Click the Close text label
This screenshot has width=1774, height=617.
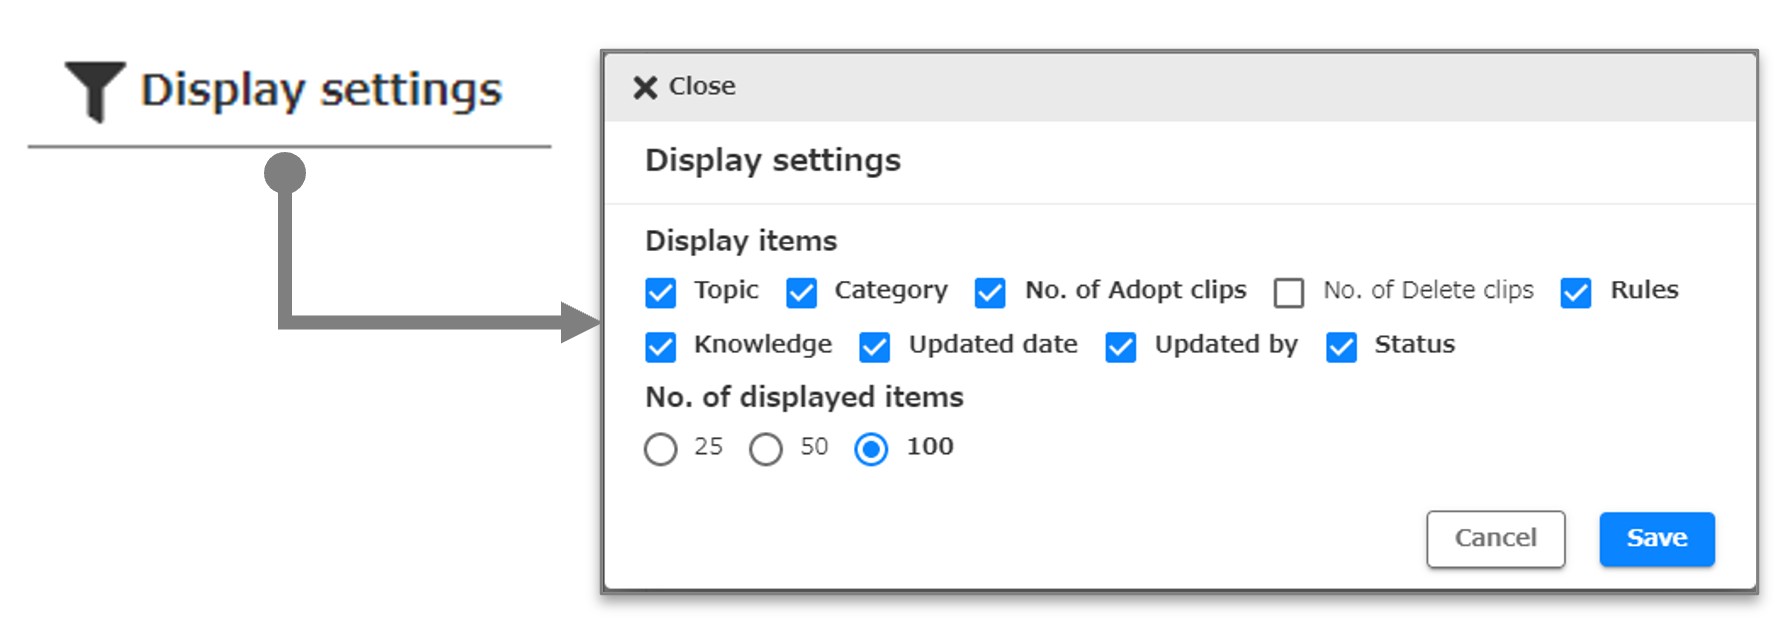[x=702, y=87]
